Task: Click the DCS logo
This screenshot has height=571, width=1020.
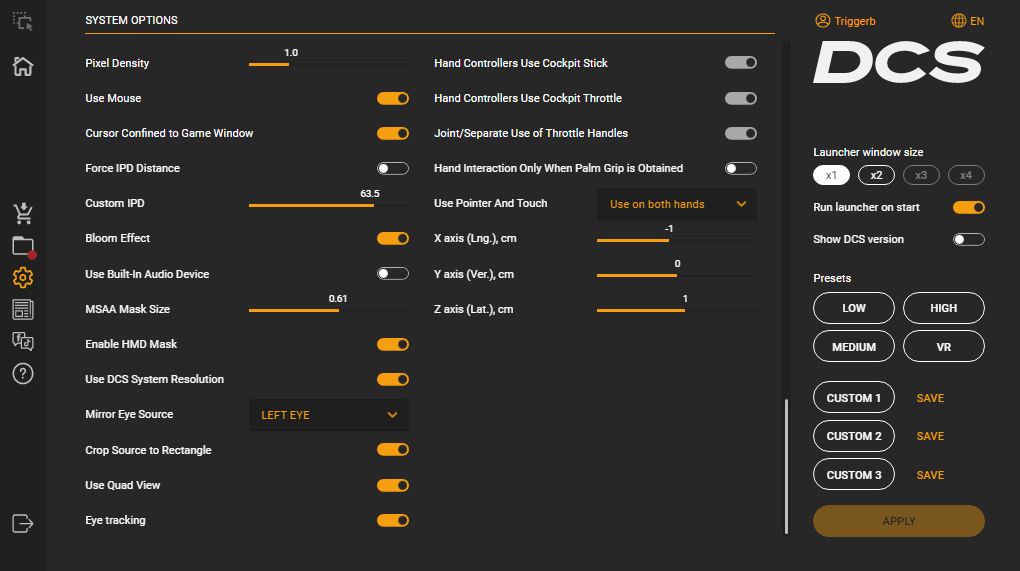Action: point(899,62)
